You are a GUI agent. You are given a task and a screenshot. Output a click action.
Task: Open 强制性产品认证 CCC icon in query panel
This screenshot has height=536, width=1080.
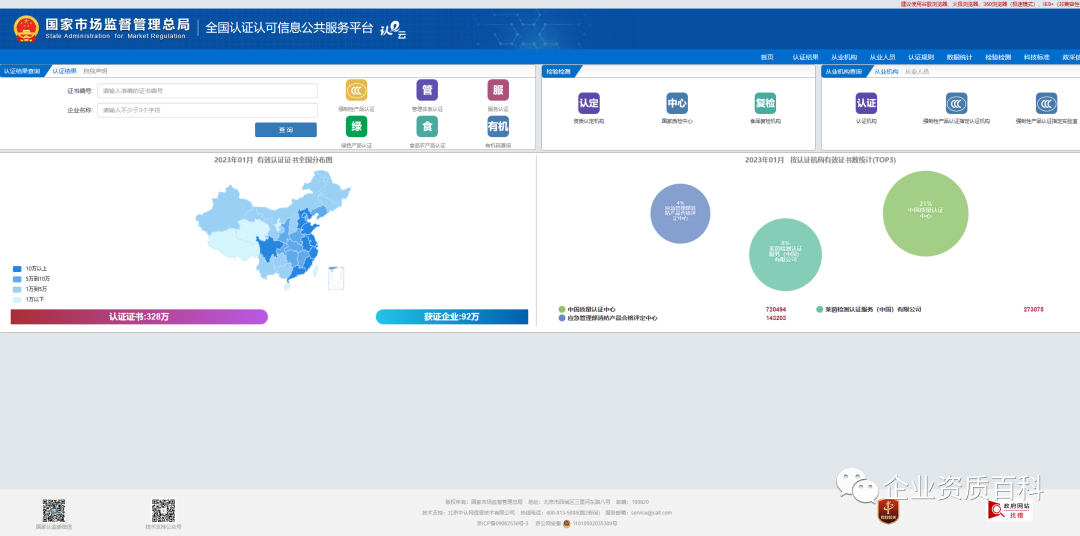(356, 90)
